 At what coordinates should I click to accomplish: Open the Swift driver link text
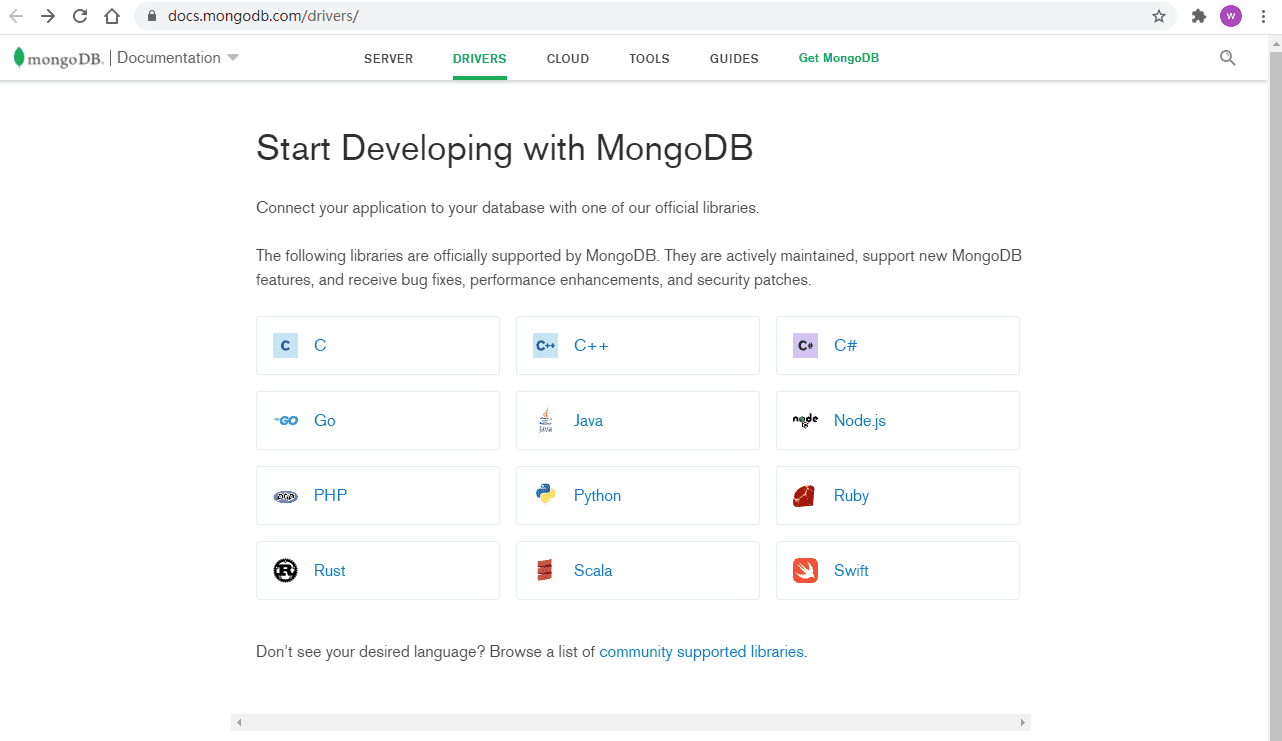851,571
